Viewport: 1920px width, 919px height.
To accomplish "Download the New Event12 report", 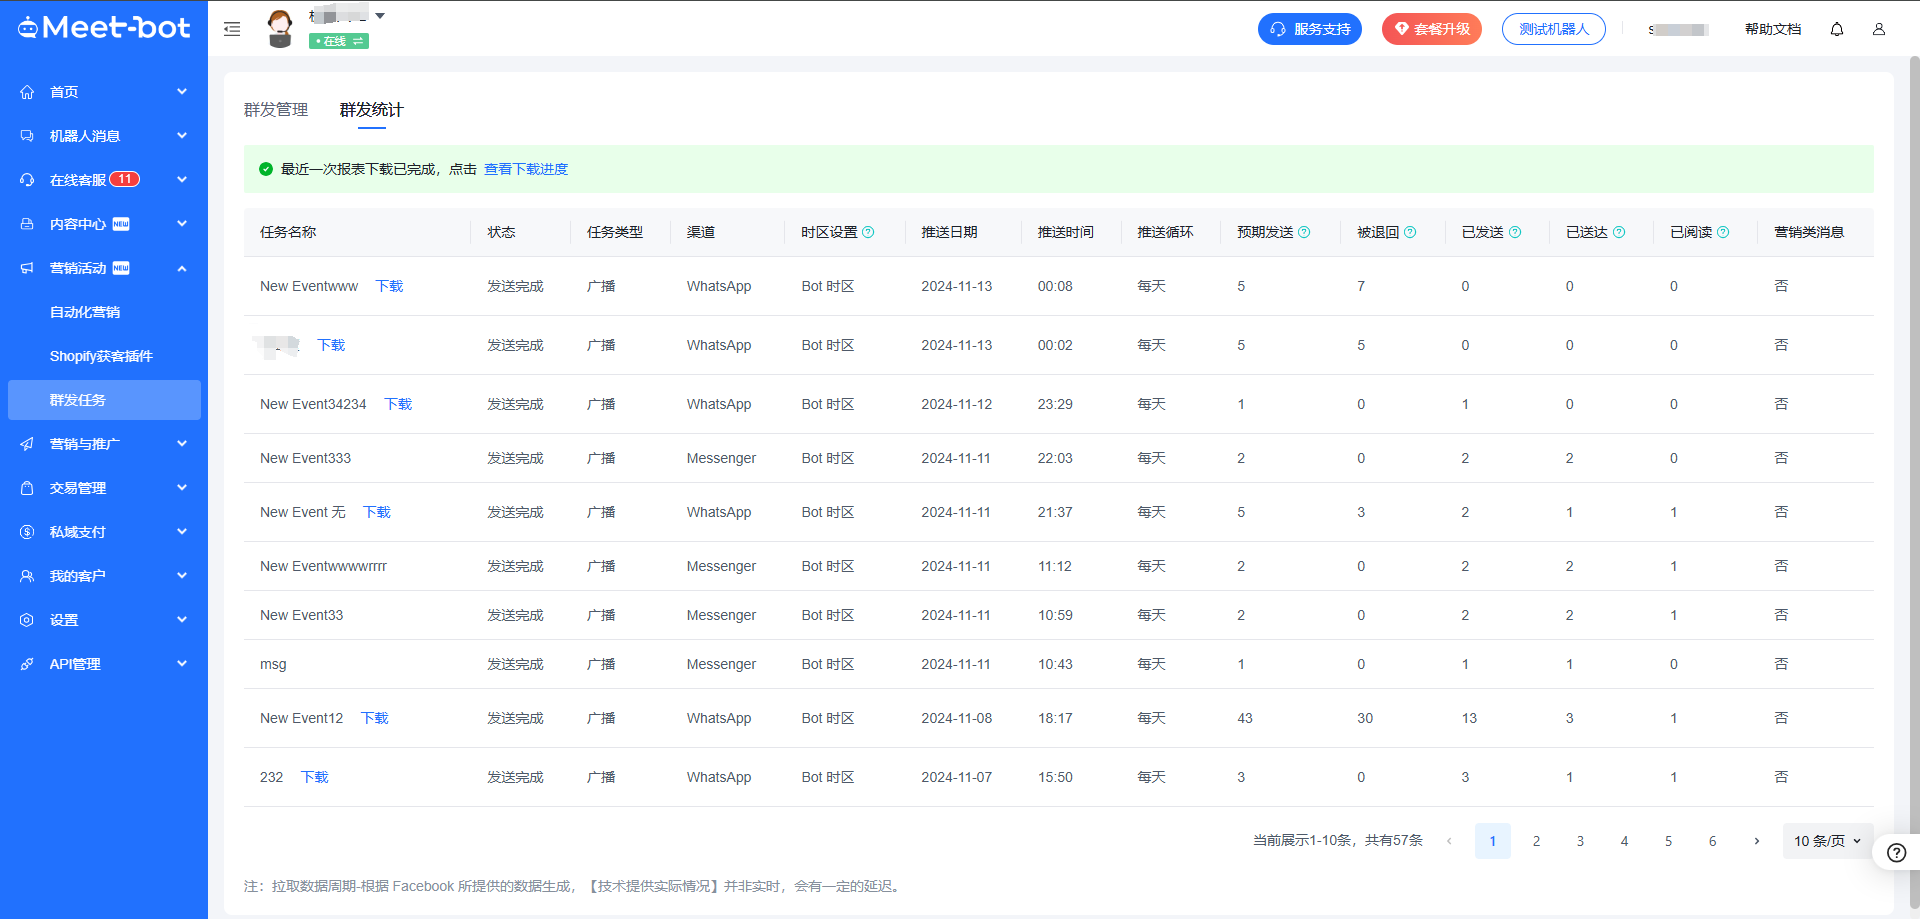I will click(375, 718).
